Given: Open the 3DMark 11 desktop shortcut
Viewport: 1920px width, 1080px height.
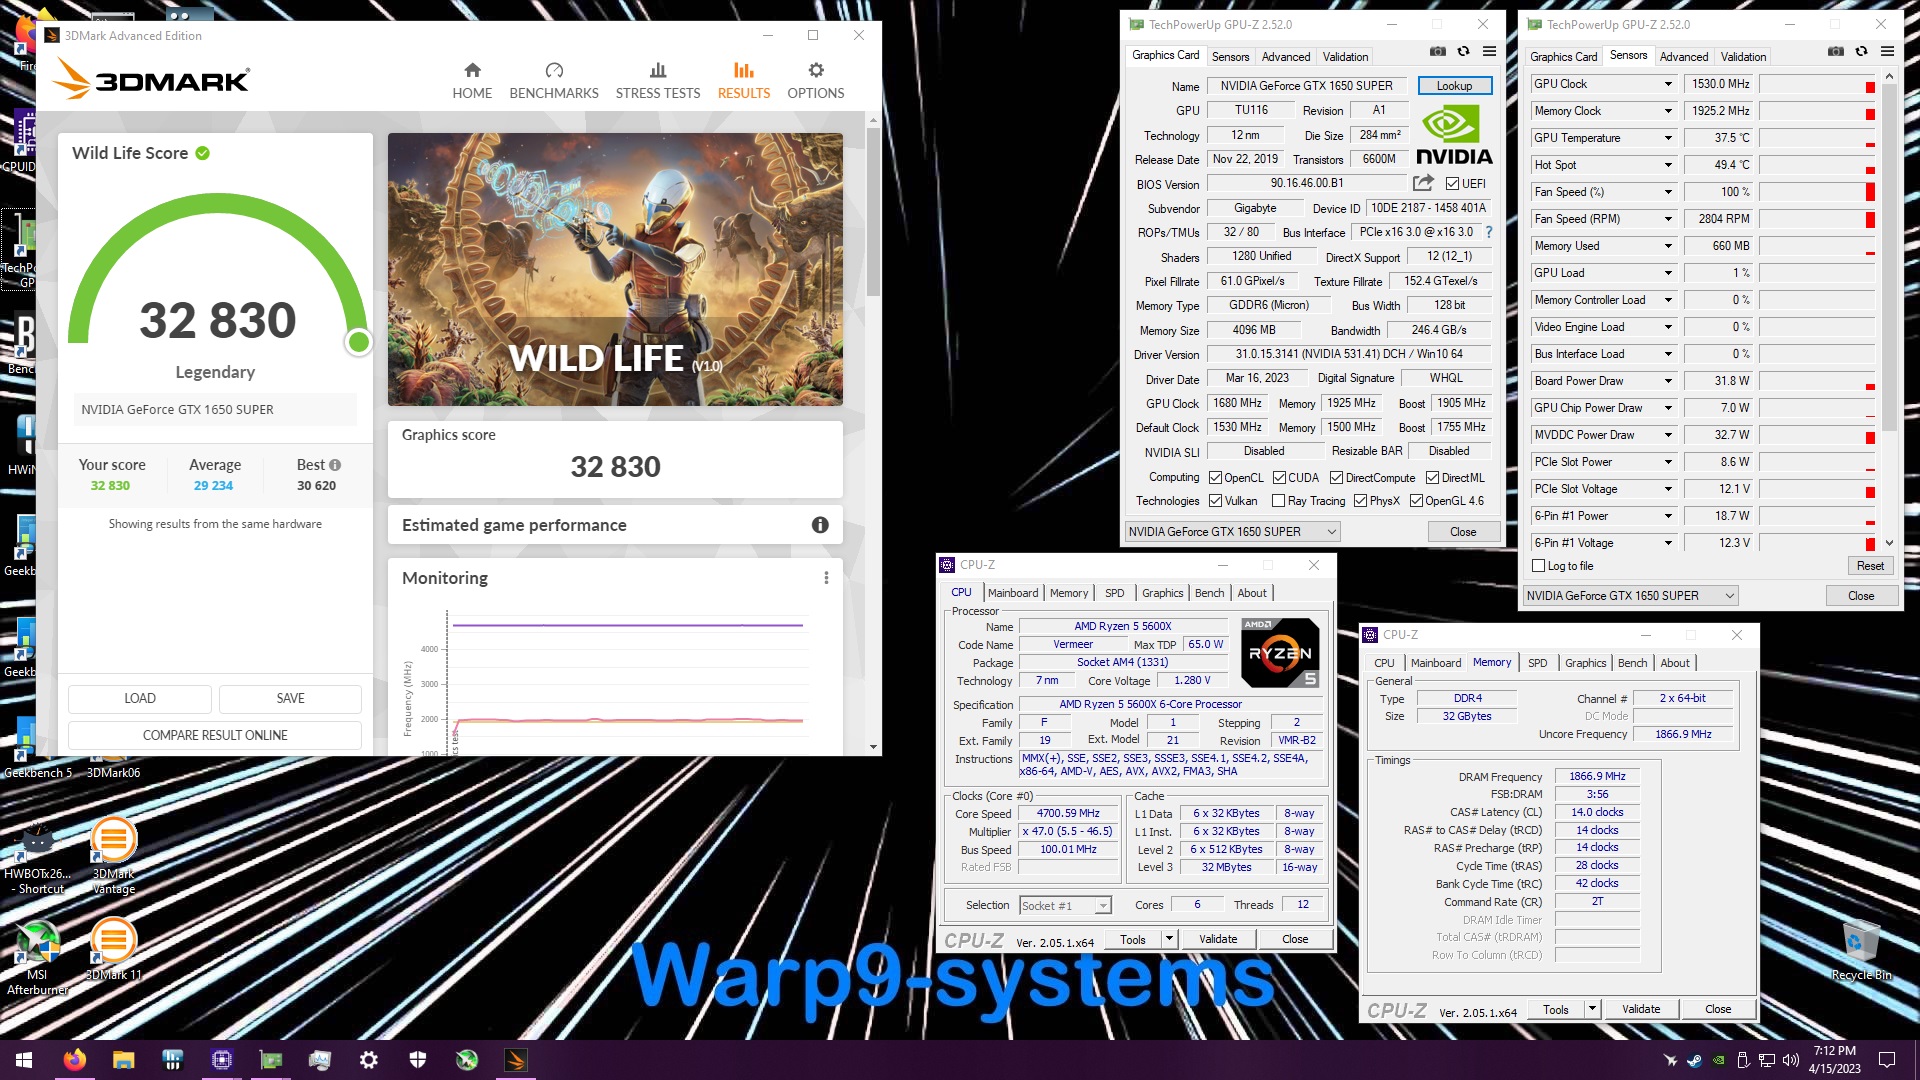Looking at the screenshot, I should point(114,950).
